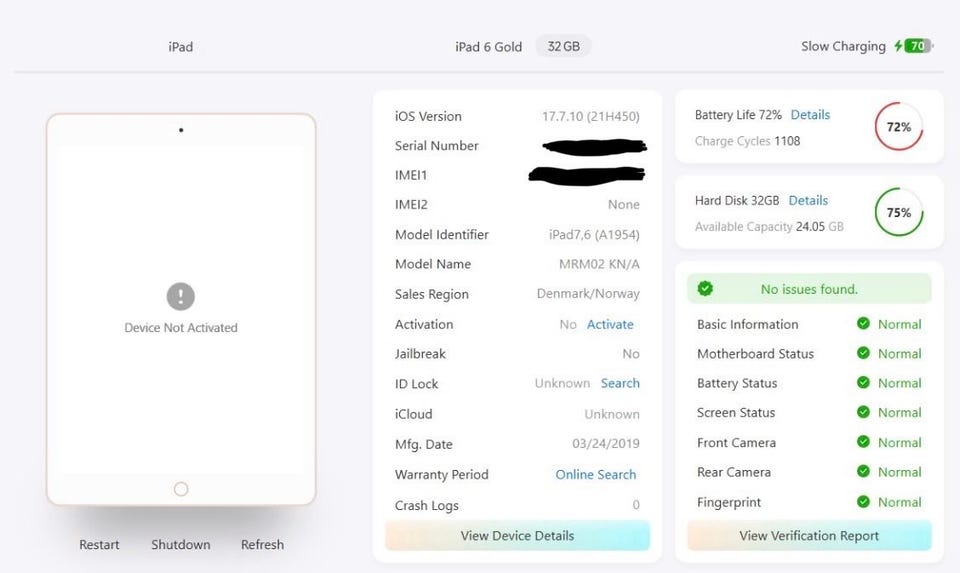Click IMEI2 value None
Viewport: 960px width, 573px height.
tap(623, 204)
